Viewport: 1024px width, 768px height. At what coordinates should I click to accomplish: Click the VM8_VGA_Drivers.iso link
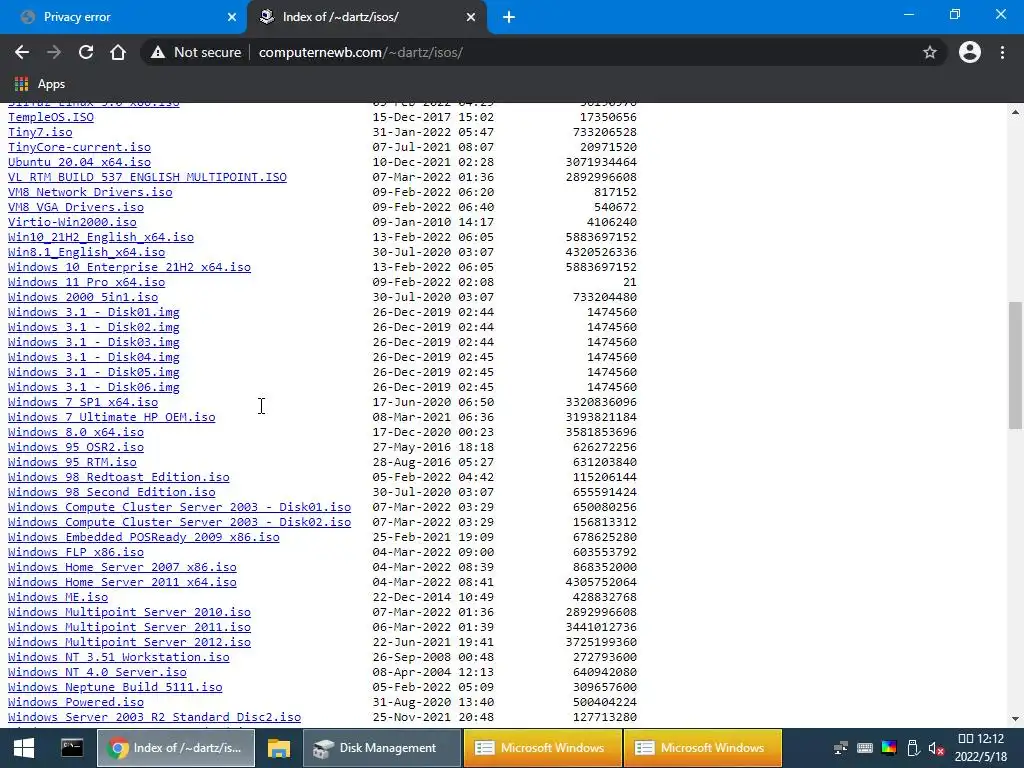76,207
